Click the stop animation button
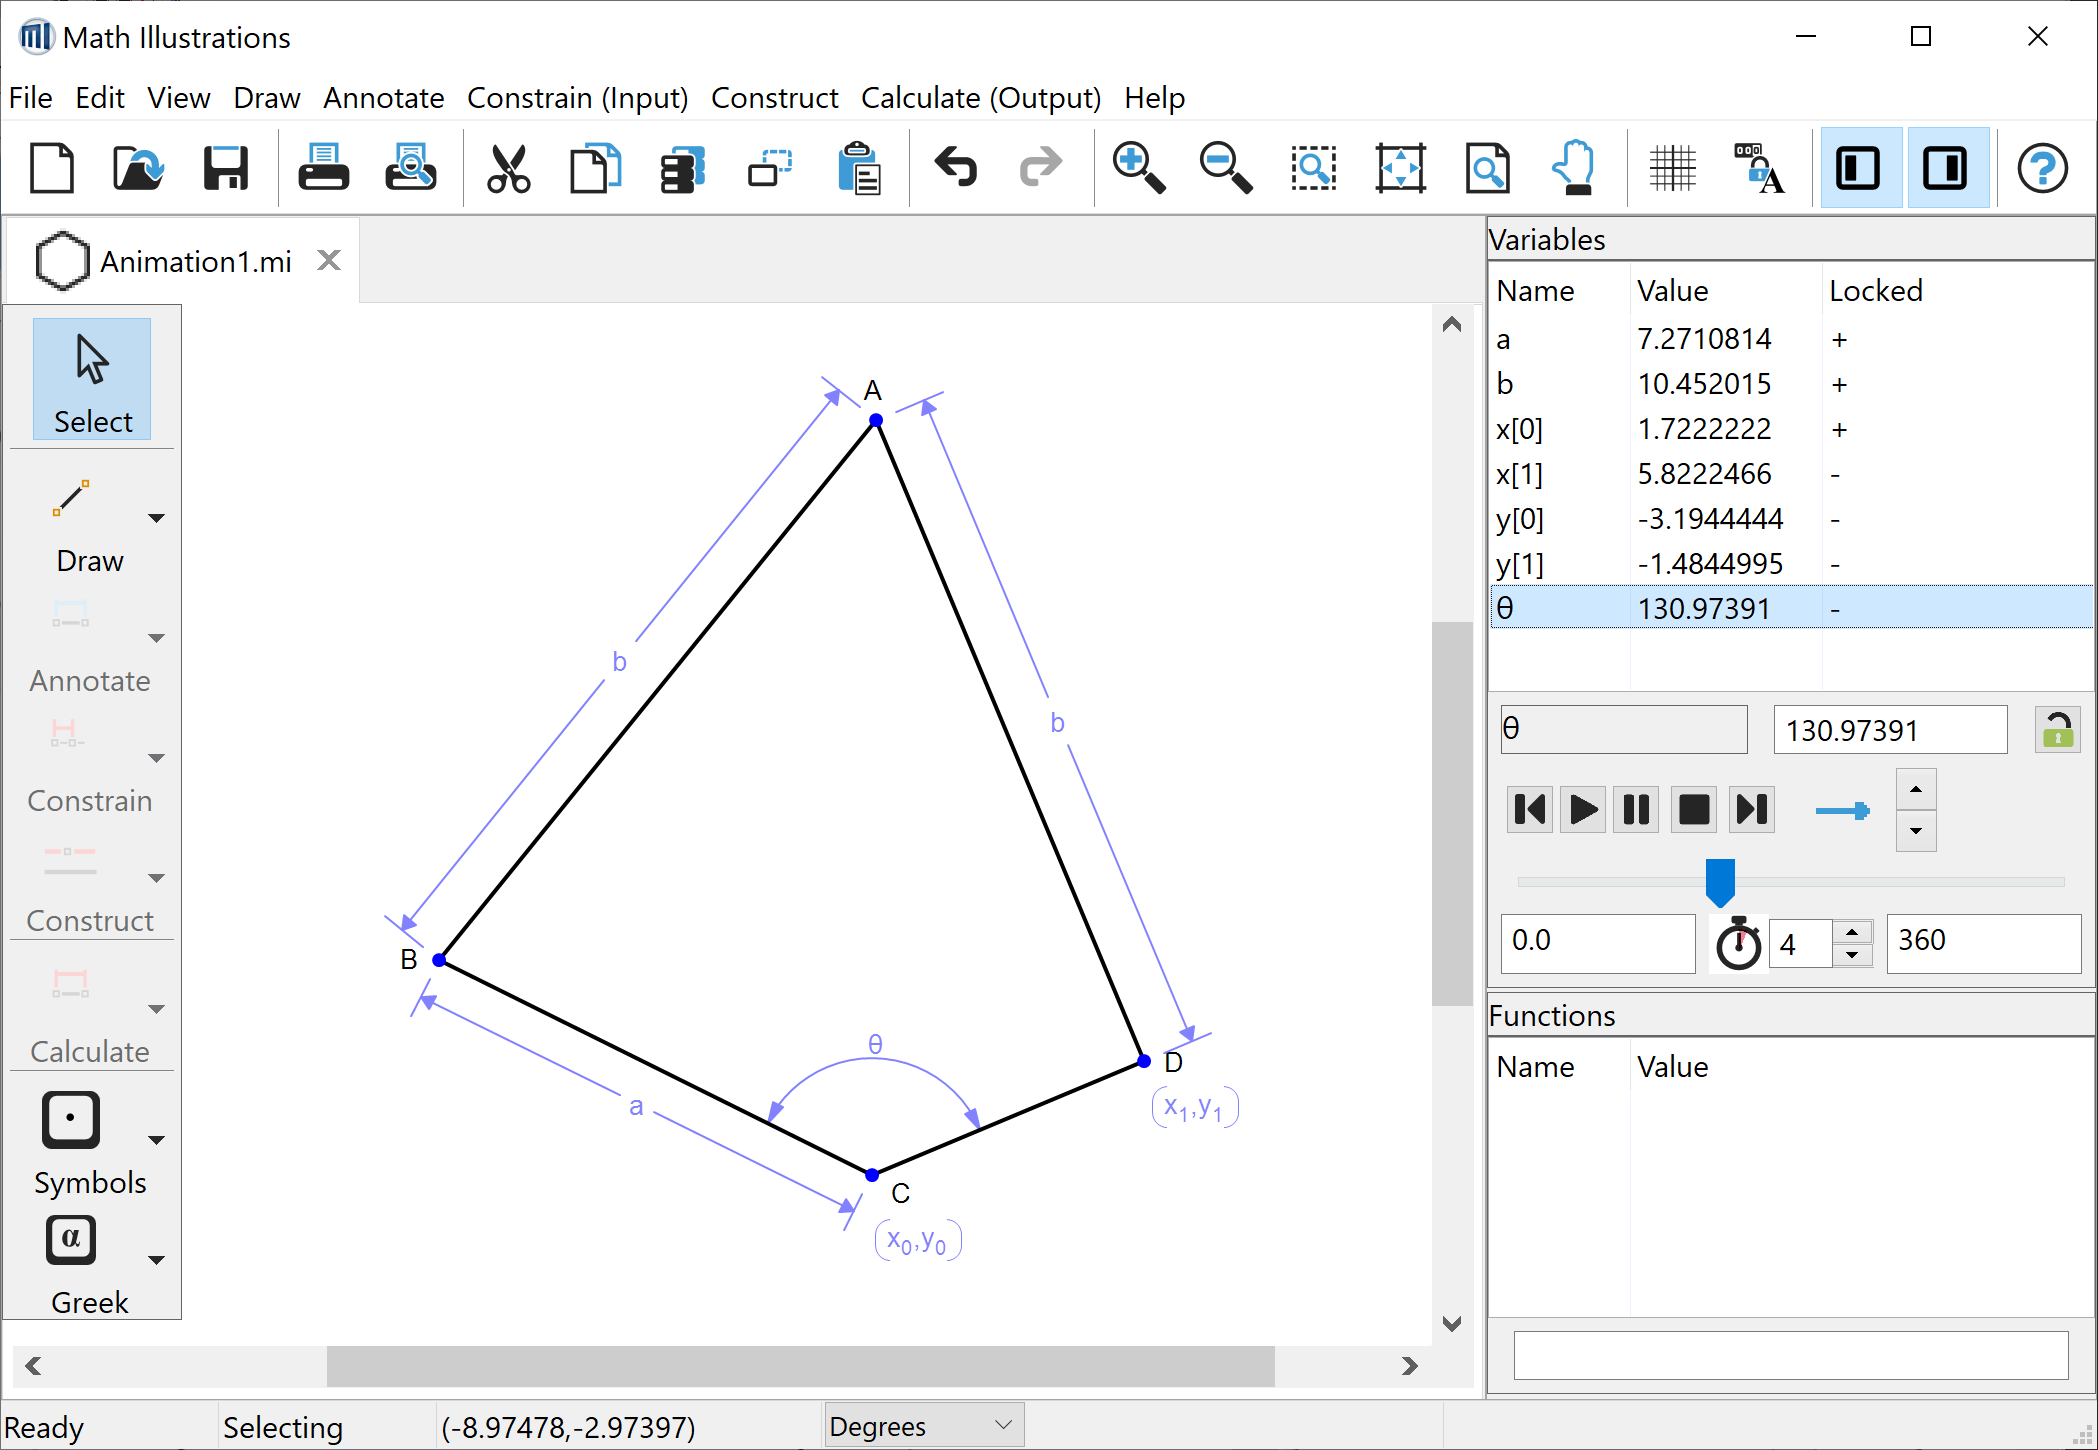The width and height of the screenshot is (2098, 1450). pyautogui.click(x=1693, y=809)
